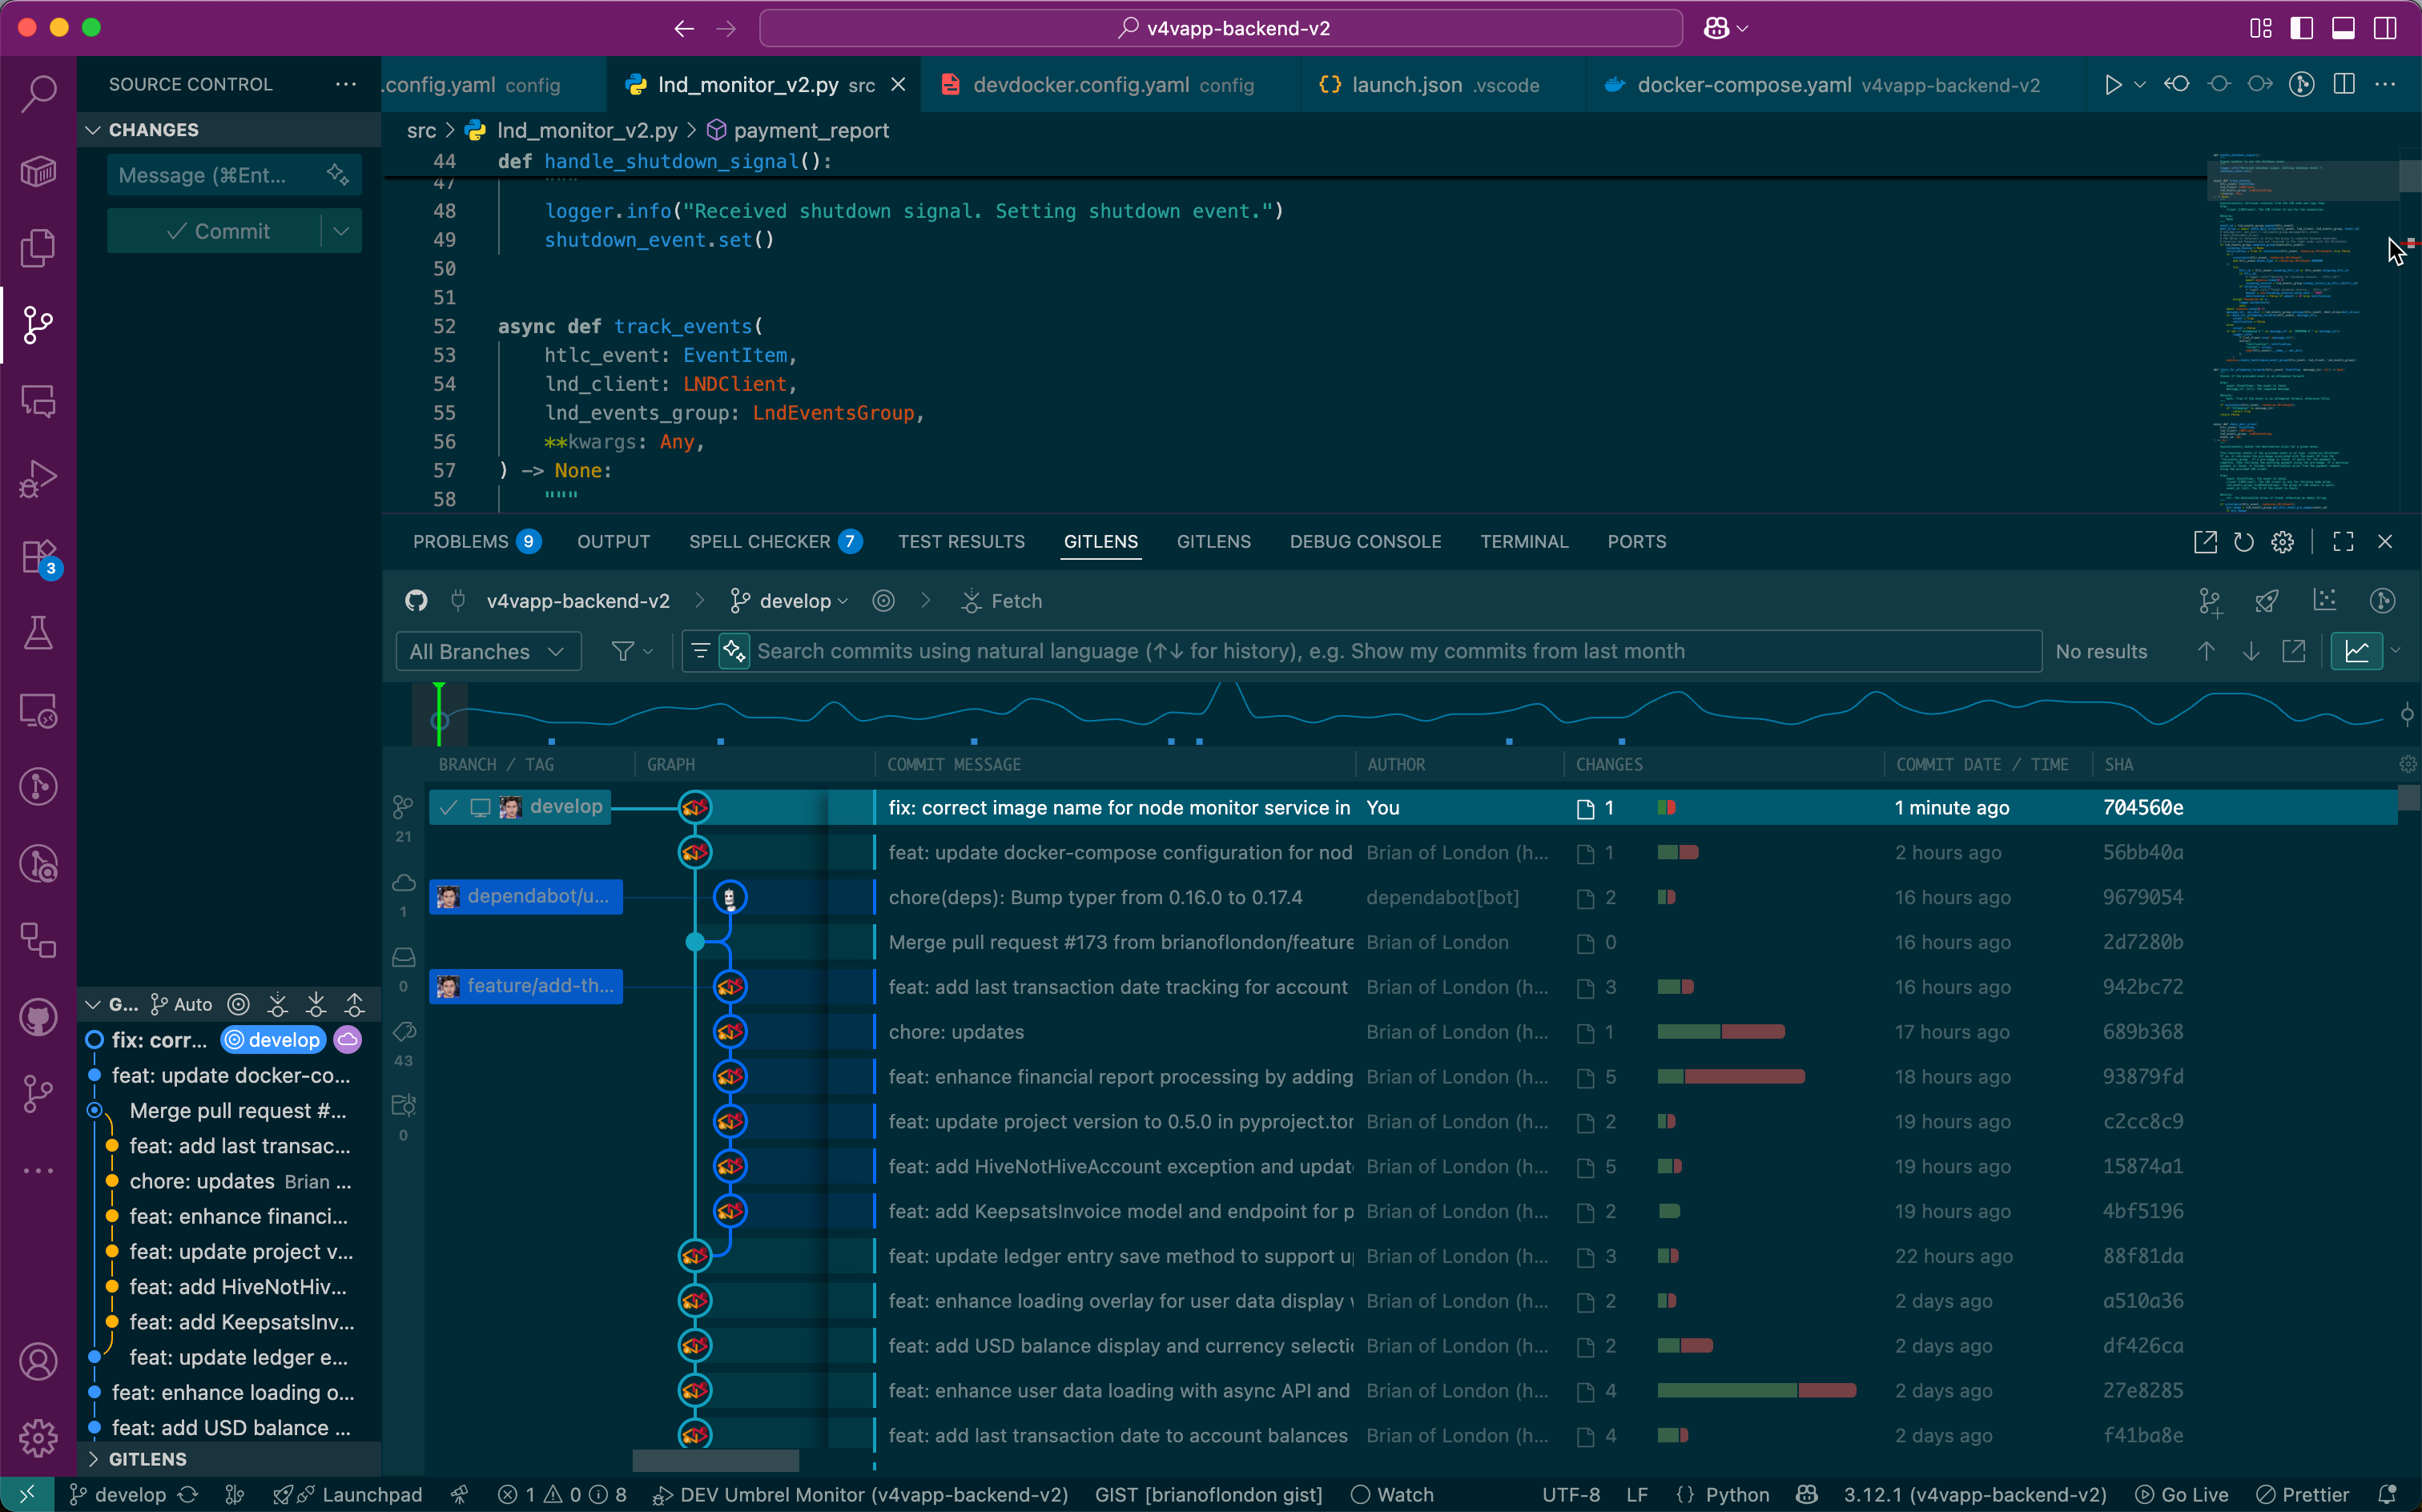Viewport: 2422px width, 1512px height.
Task: Open the Testing beaker view
Action: click(x=38, y=633)
